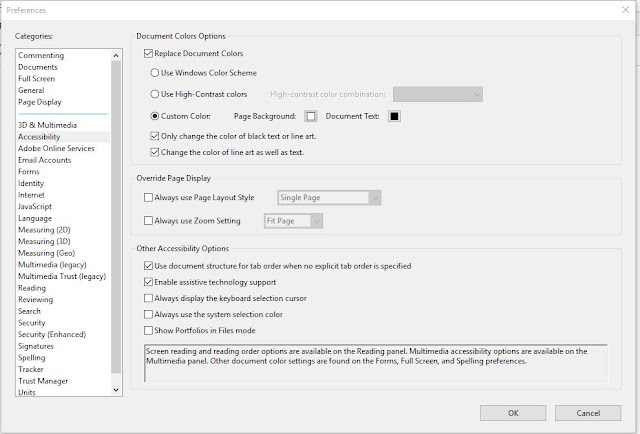Select the 3D & Multimedia category
This screenshot has height=434, width=640.
(x=47, y=125)
